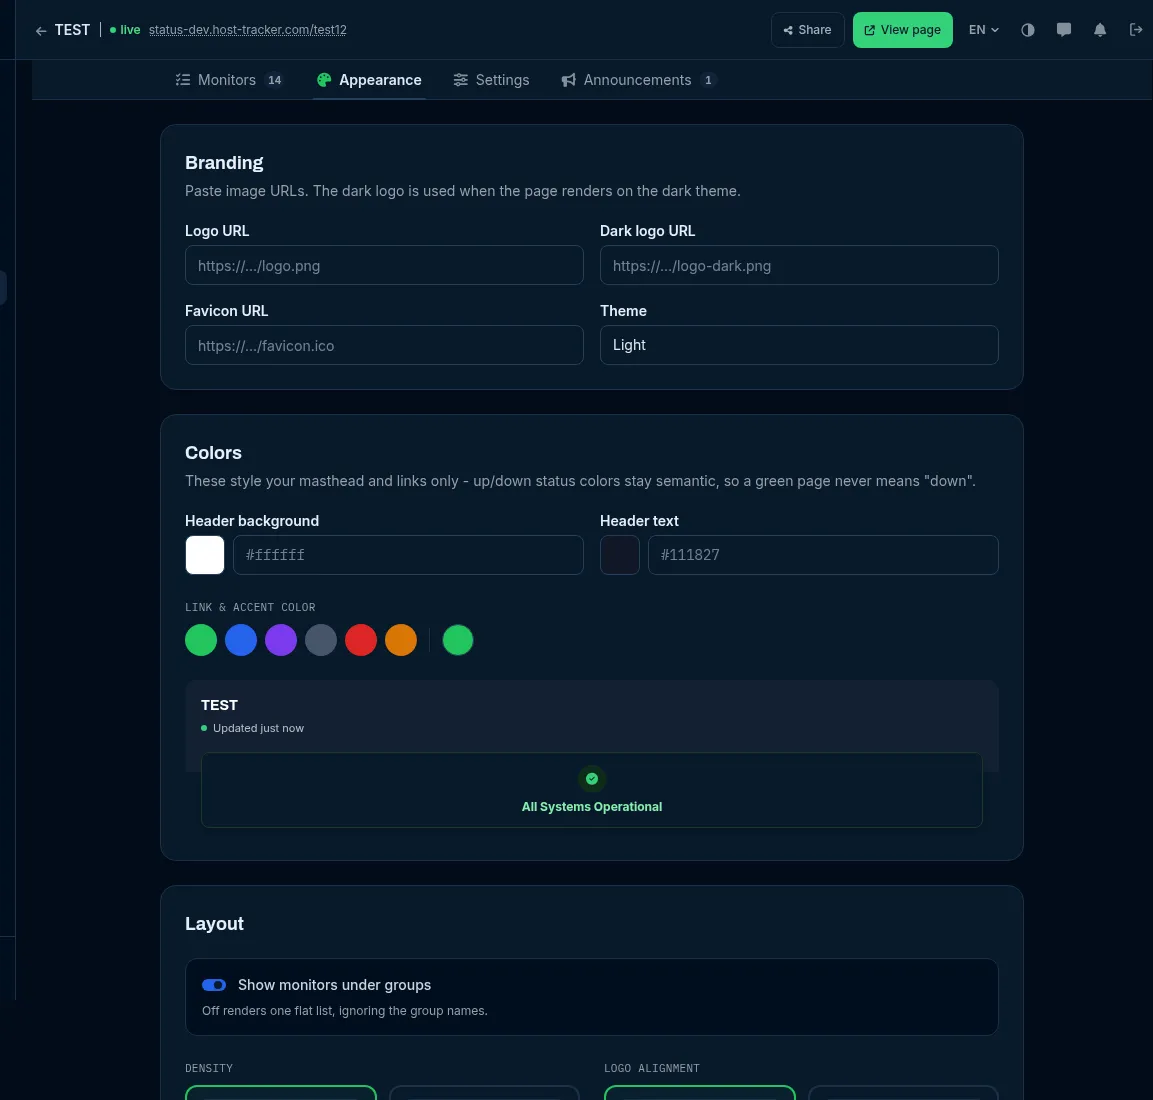This screenshot has height=1100, width=1153.
Task: Edit the Header text hex field
Action: [823, 555]
